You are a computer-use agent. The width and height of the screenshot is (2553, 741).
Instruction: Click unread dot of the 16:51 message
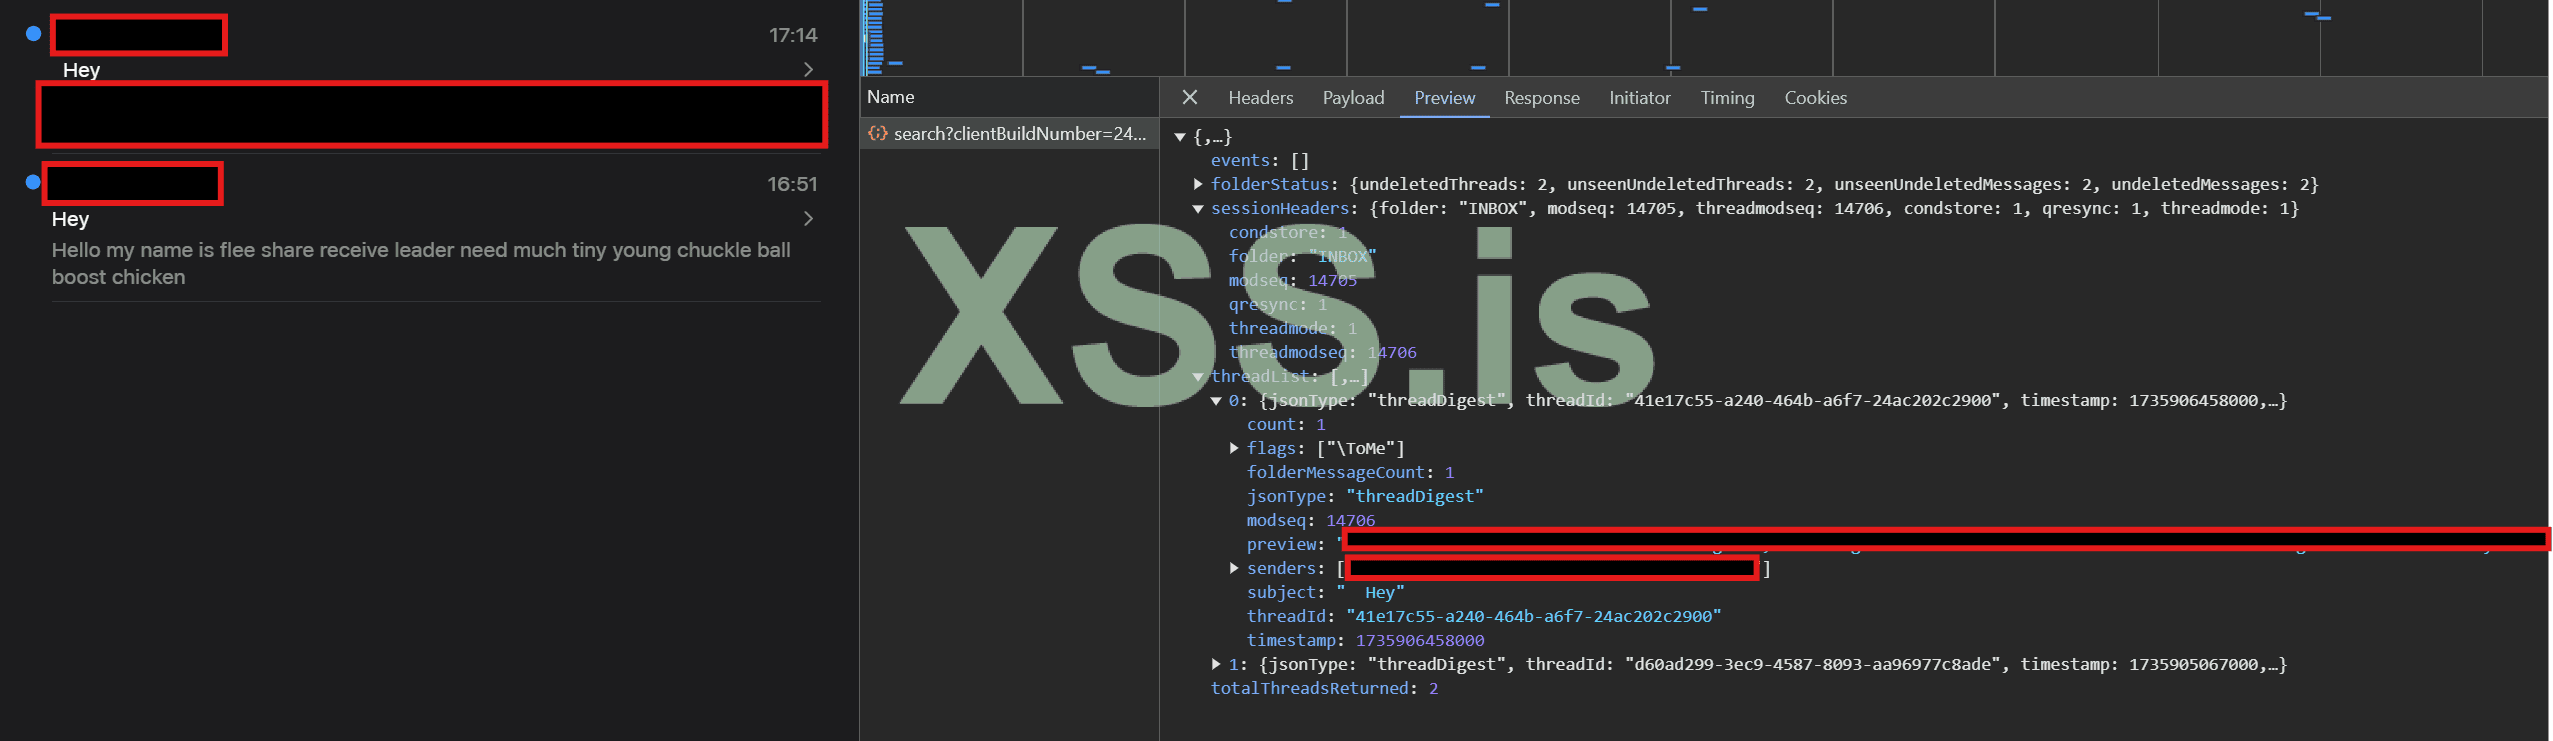33,182
